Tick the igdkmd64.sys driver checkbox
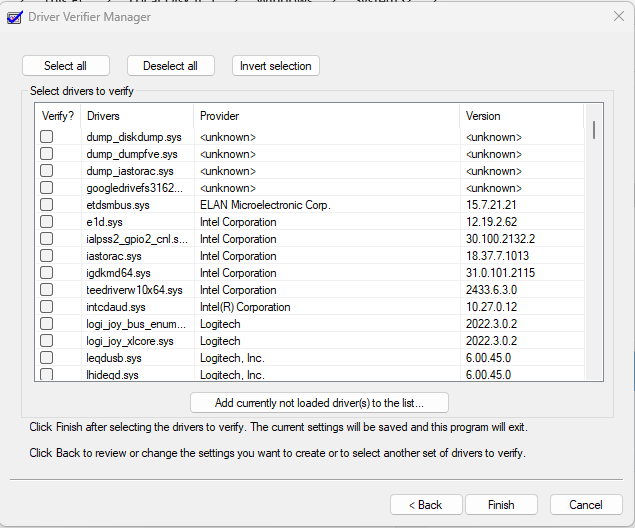This screenshot has height=528, width=635. [47, 273]
